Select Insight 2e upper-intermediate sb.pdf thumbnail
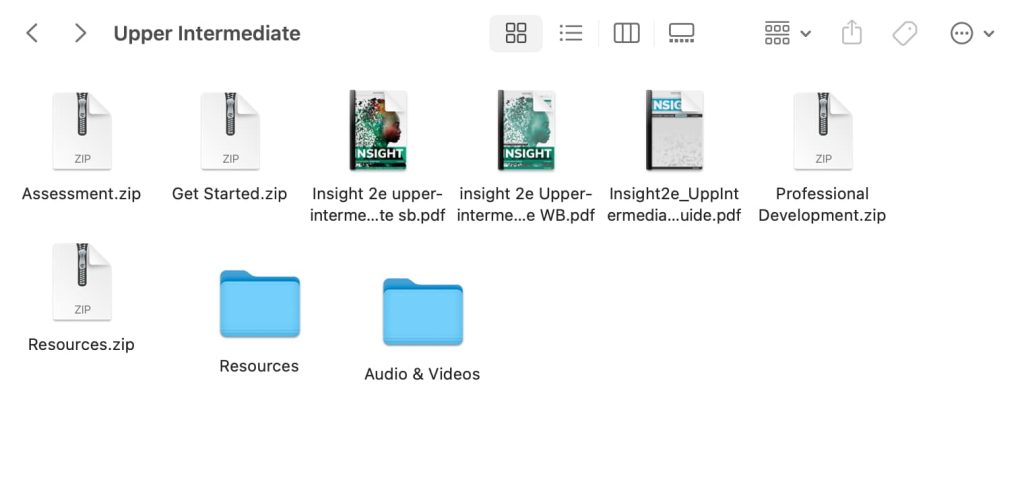Image resolution: width=1024 pixels, height=490 pixels. point(378,130)
